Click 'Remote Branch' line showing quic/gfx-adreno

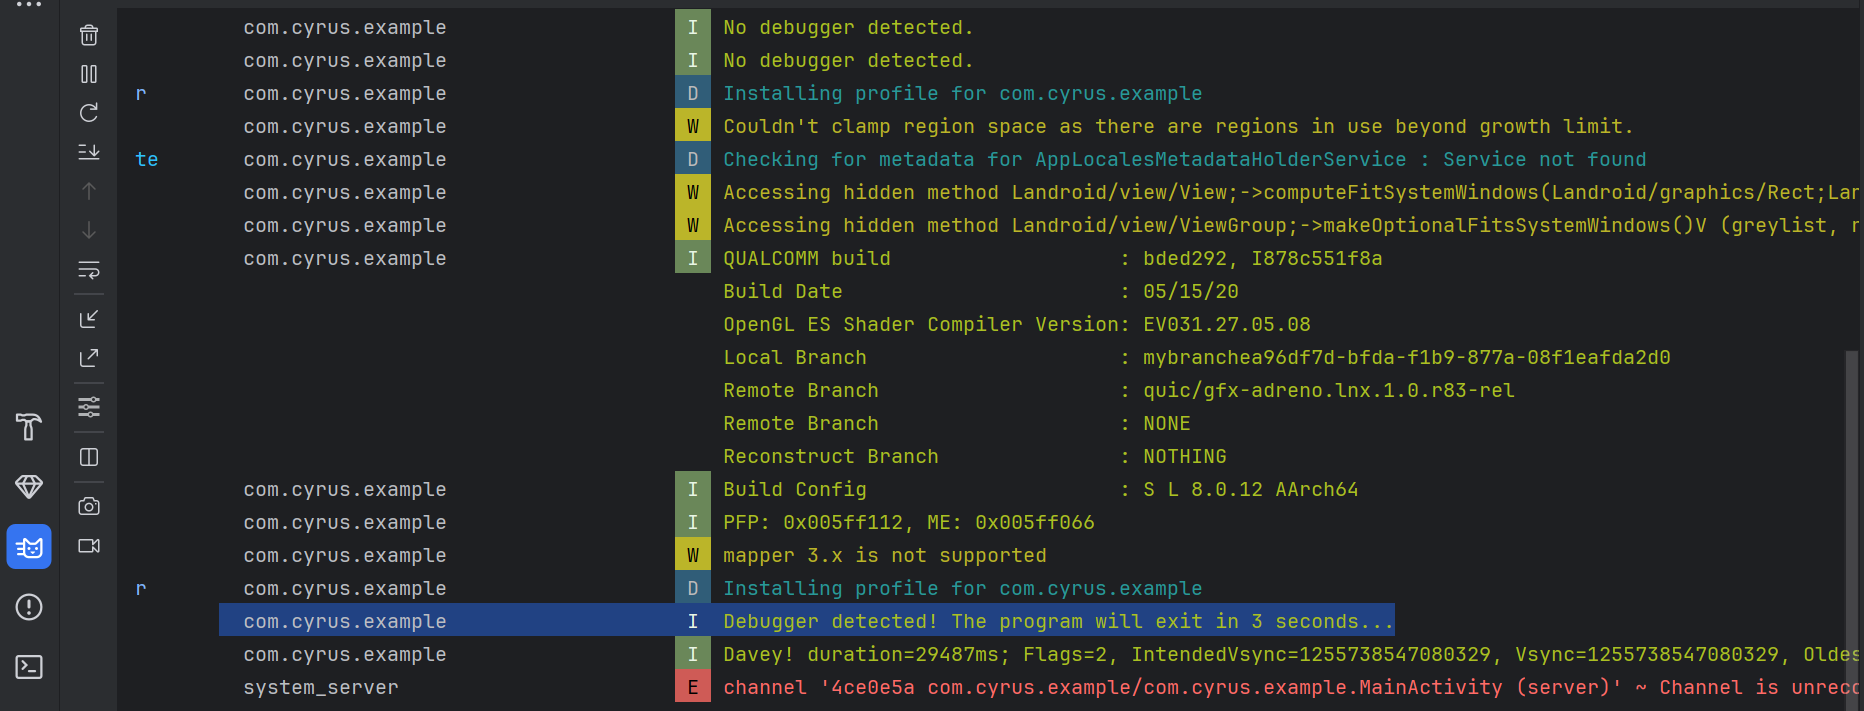pyautogui.click(x=1118, y=390)
